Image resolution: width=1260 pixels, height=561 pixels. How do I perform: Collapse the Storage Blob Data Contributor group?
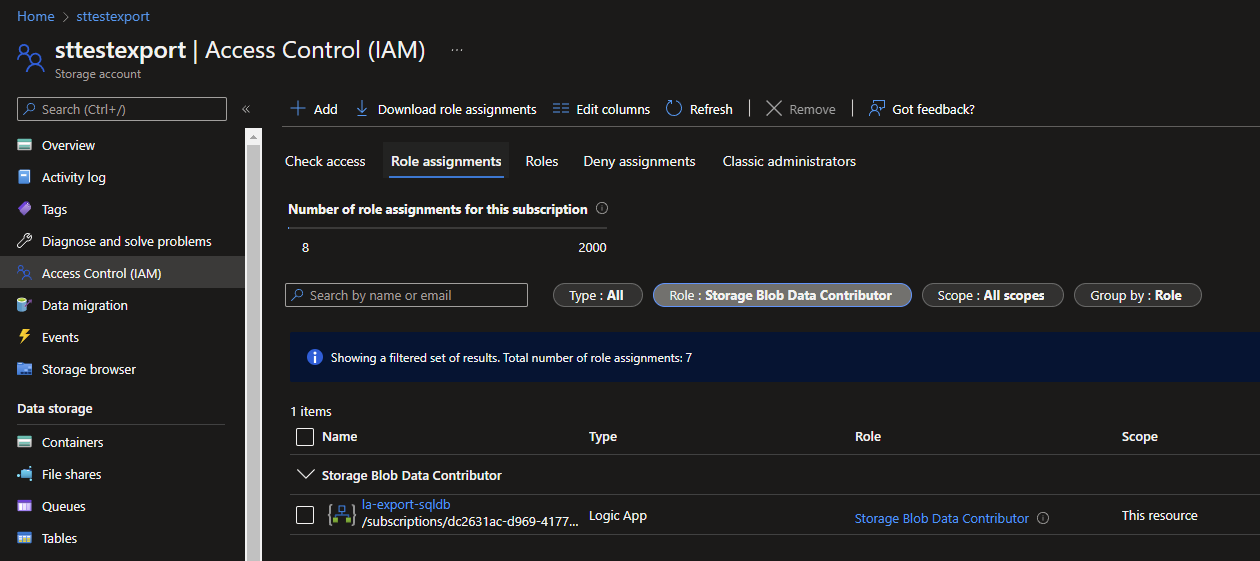click(x=304, y=475)
